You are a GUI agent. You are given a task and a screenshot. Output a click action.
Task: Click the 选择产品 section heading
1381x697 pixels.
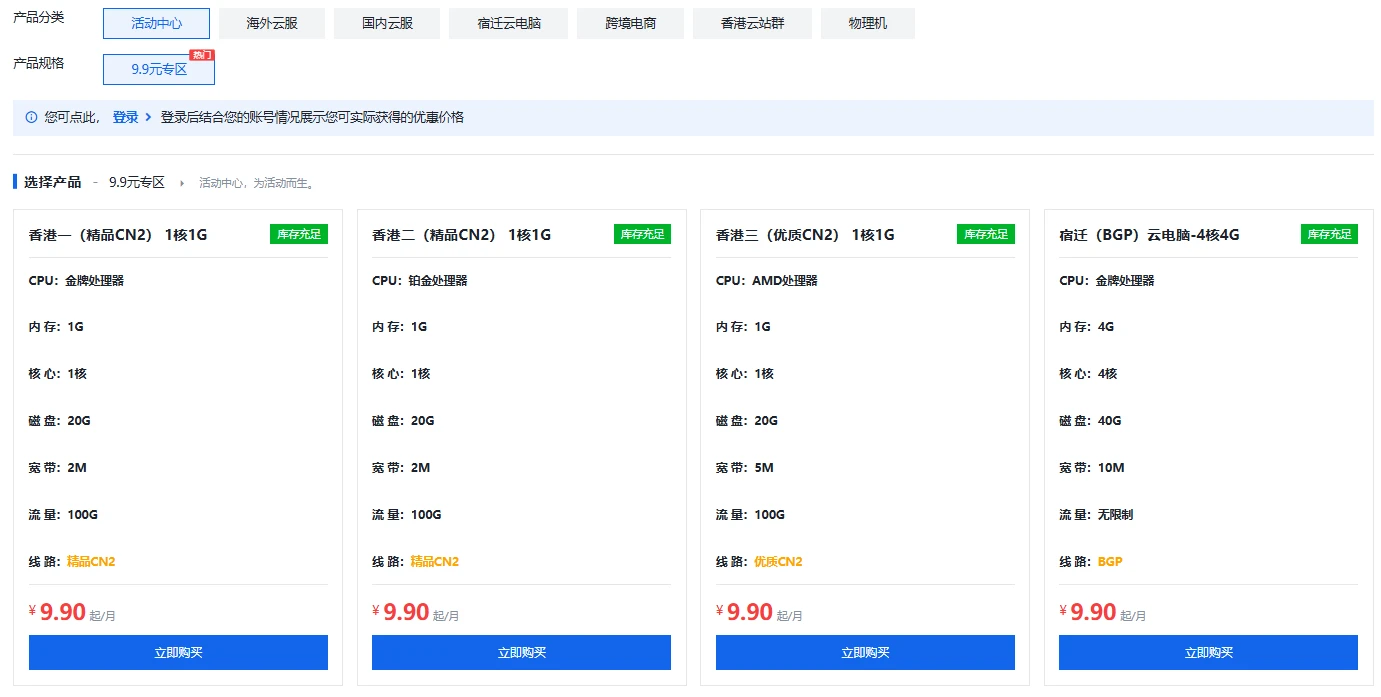(52, 182)
